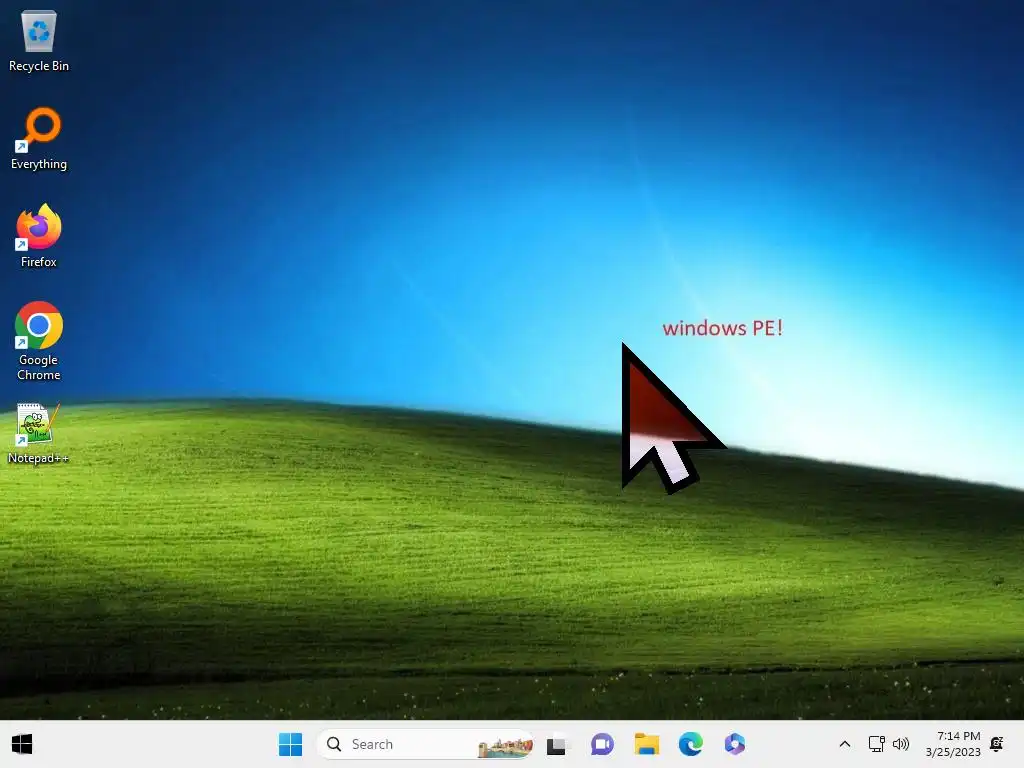Open the blue Windows 11 Start button
This screenshot has height=768, width=1024.
(x=291, y=744)
